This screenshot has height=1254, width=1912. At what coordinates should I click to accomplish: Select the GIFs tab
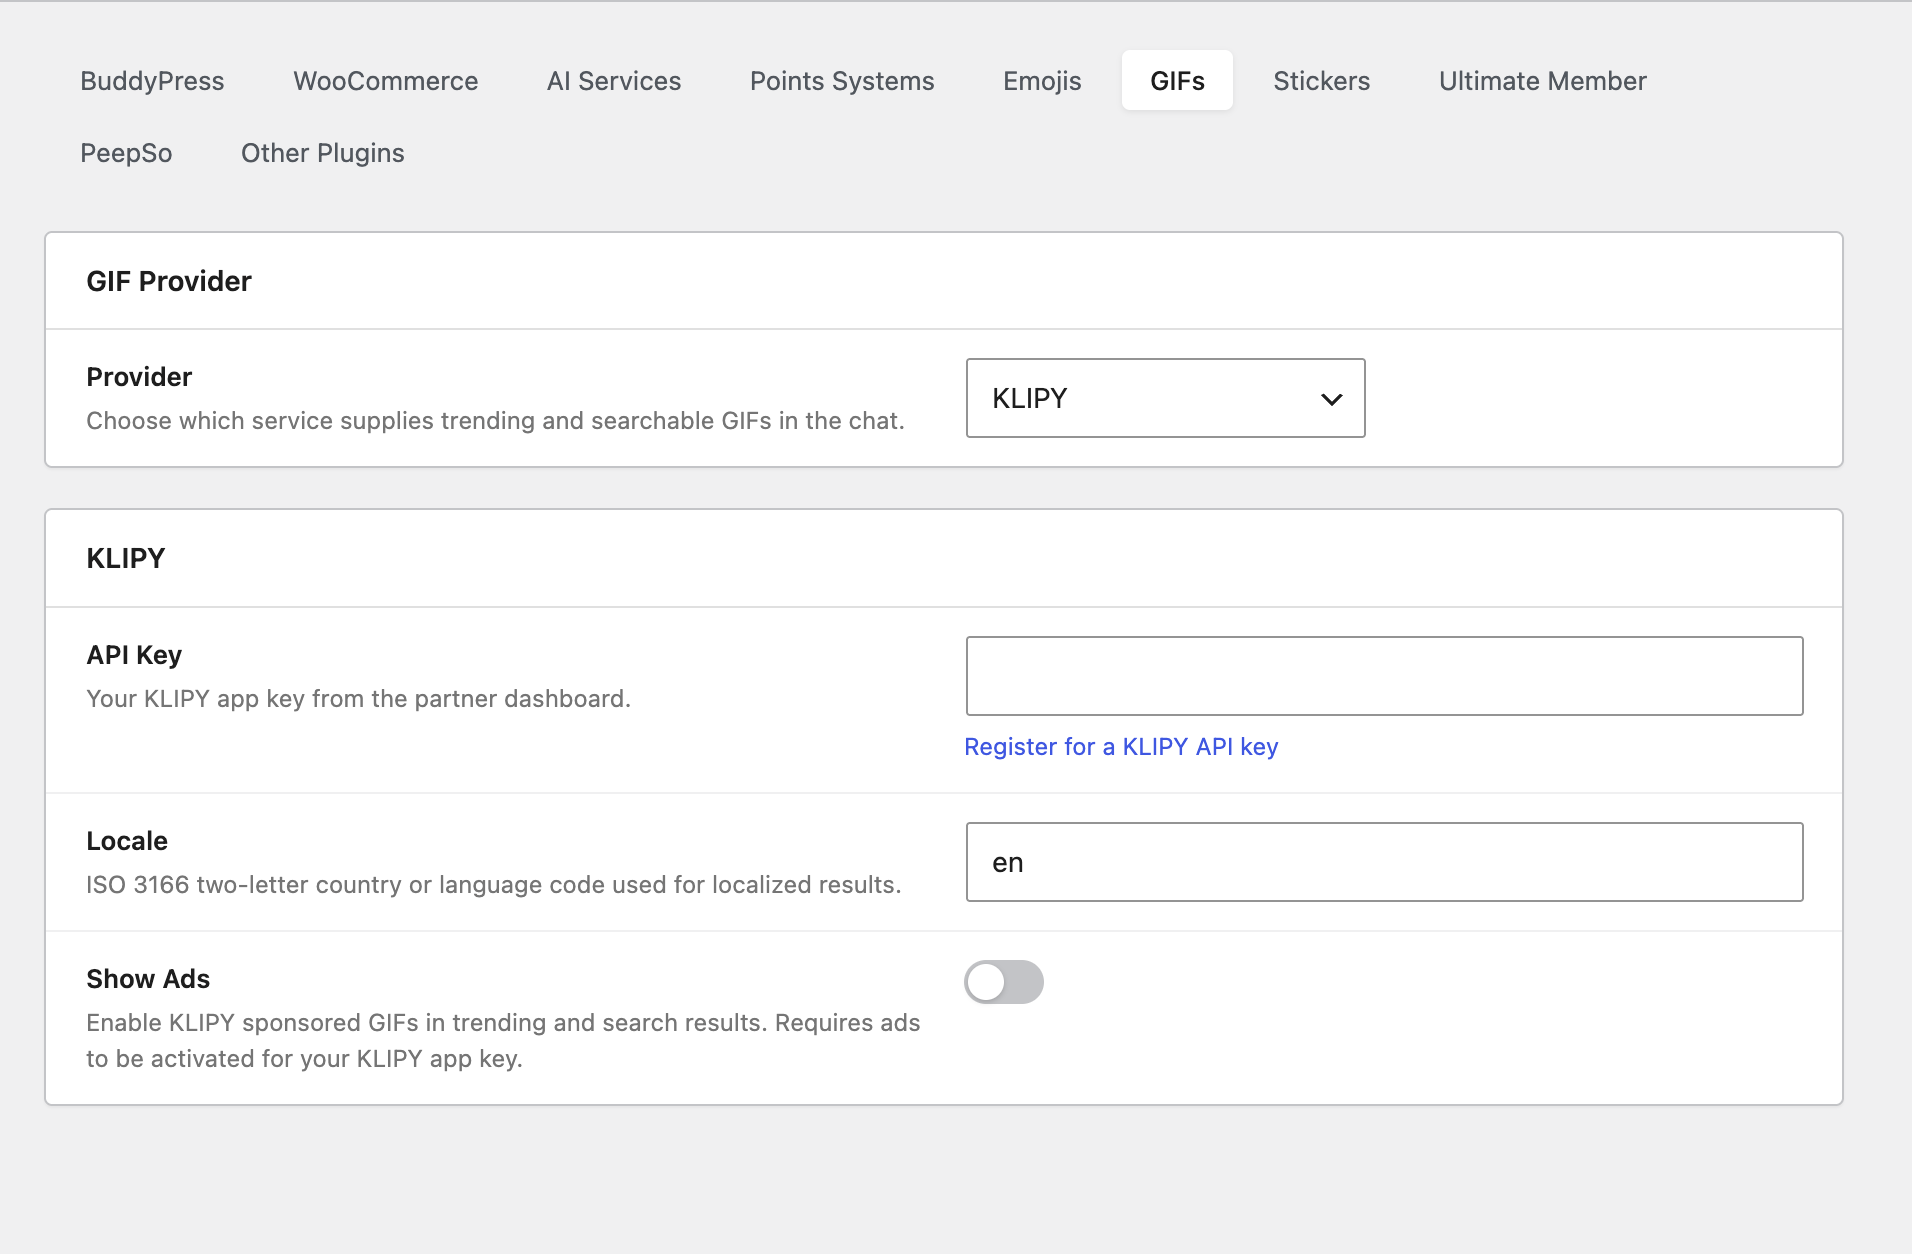1177,81
